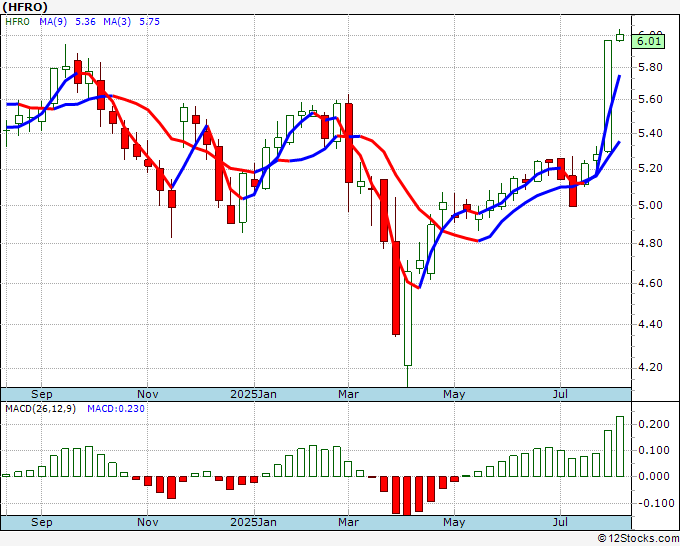Click the -0.100 MACD axis label

tap(655, 503)
